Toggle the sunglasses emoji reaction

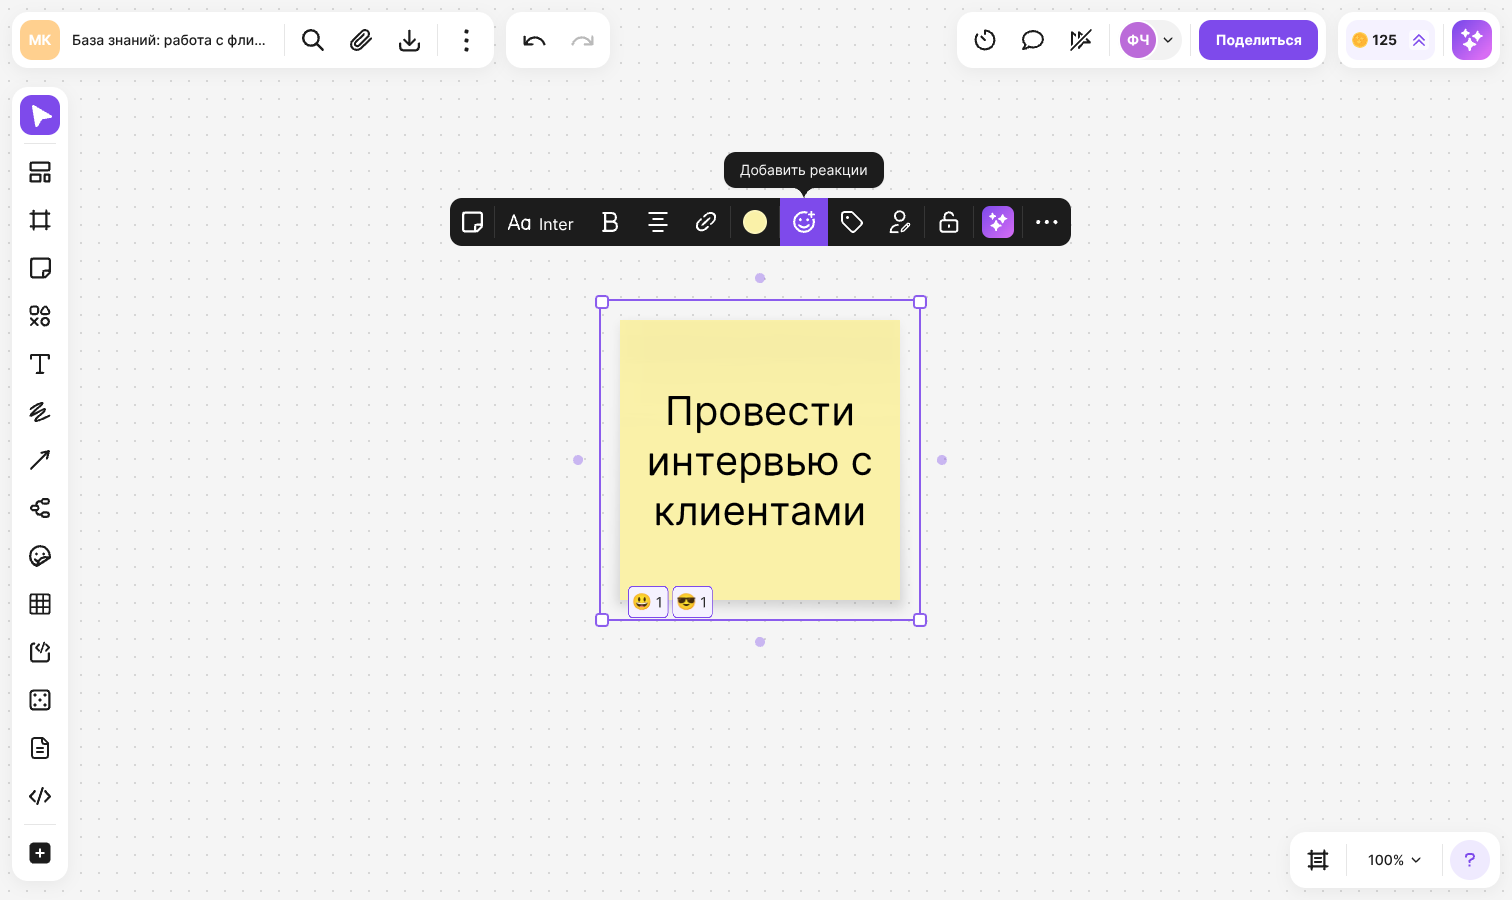point(692,602)
